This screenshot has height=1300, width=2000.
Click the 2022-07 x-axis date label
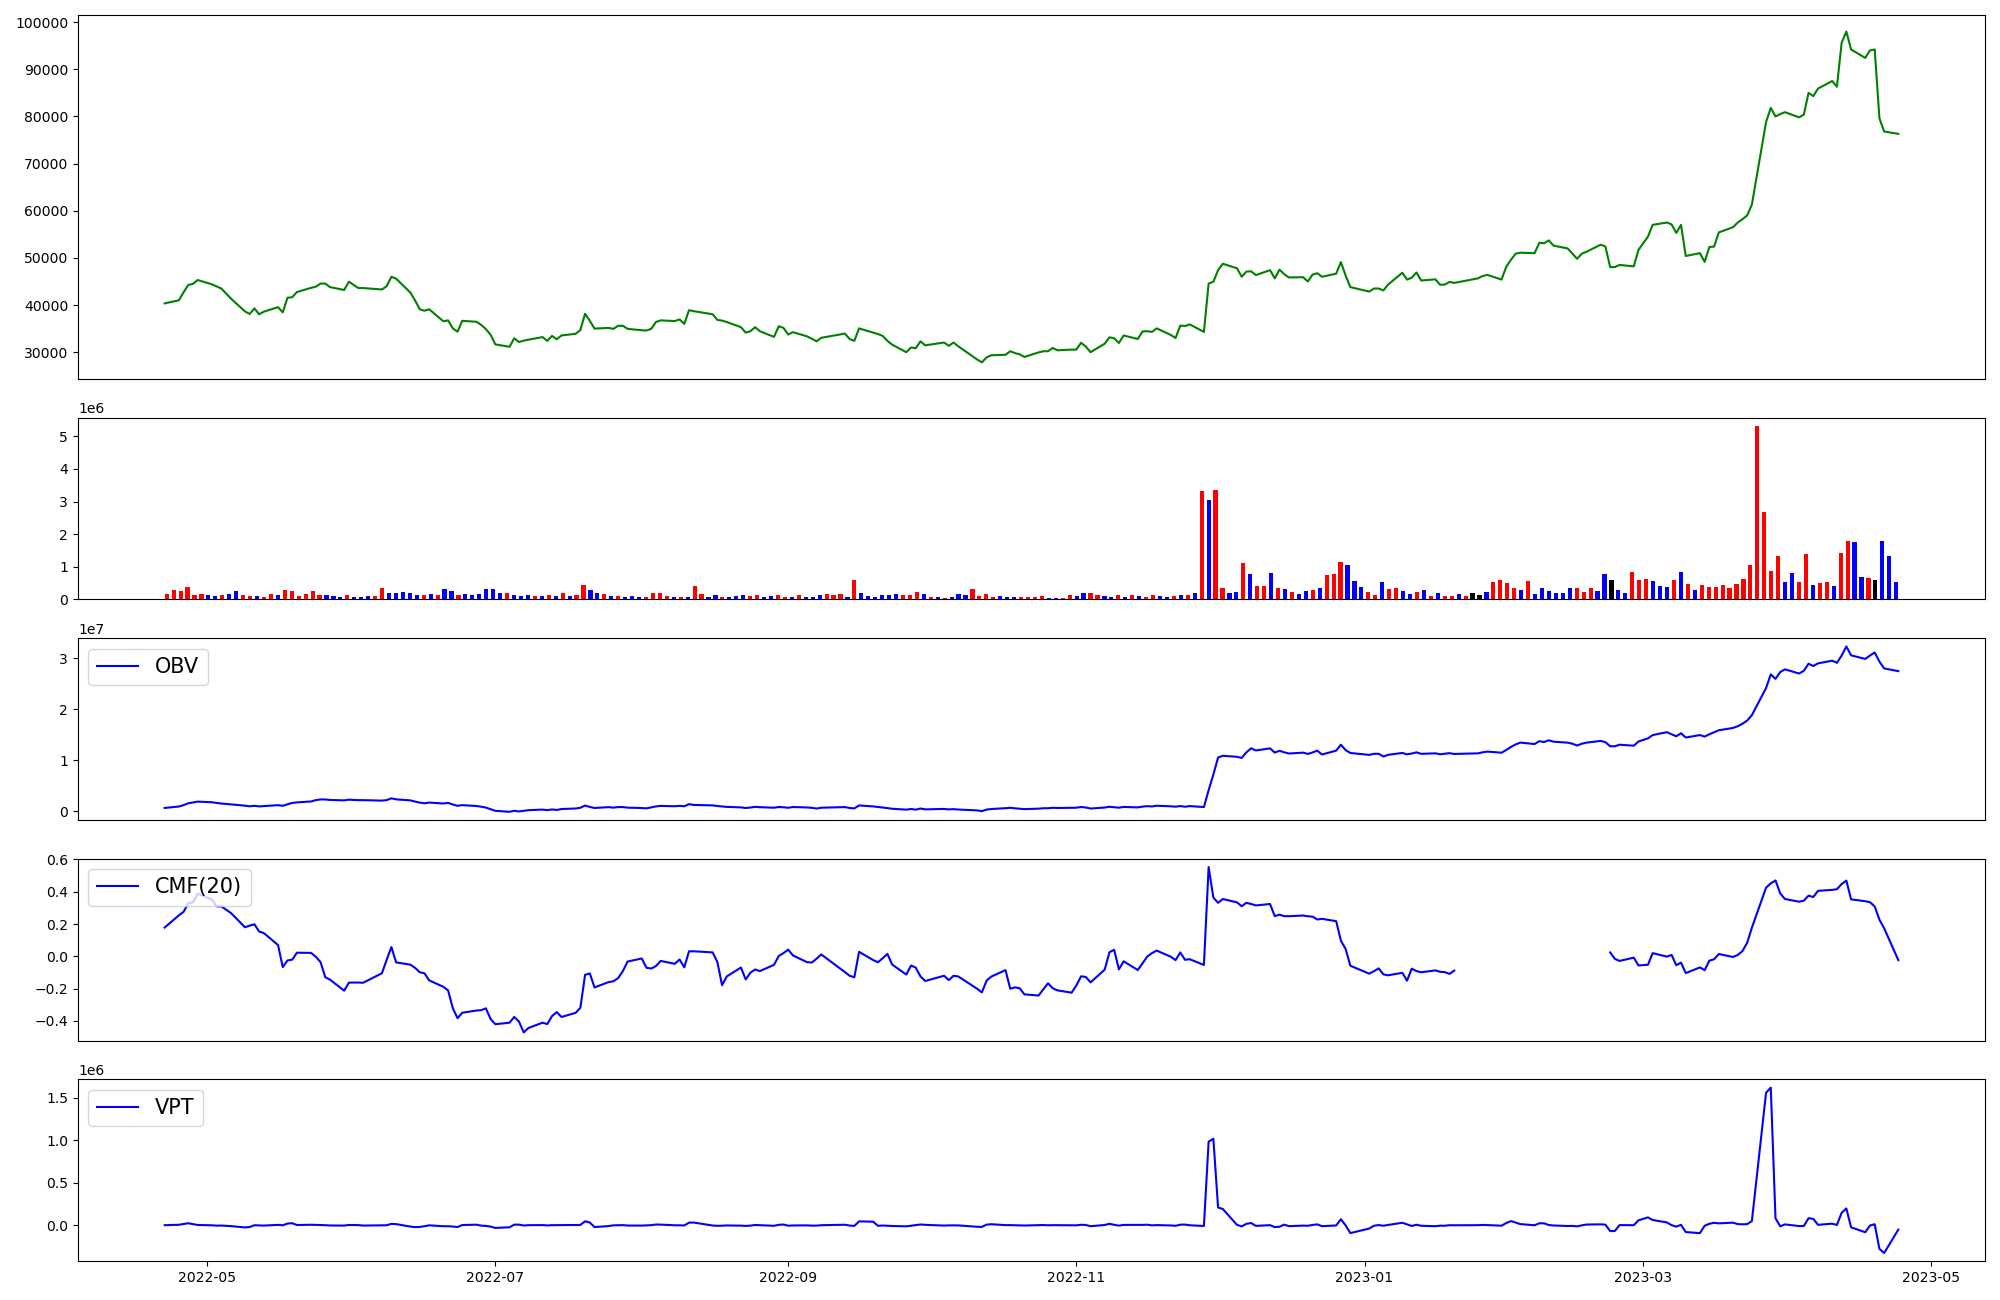pos(495,1277)
